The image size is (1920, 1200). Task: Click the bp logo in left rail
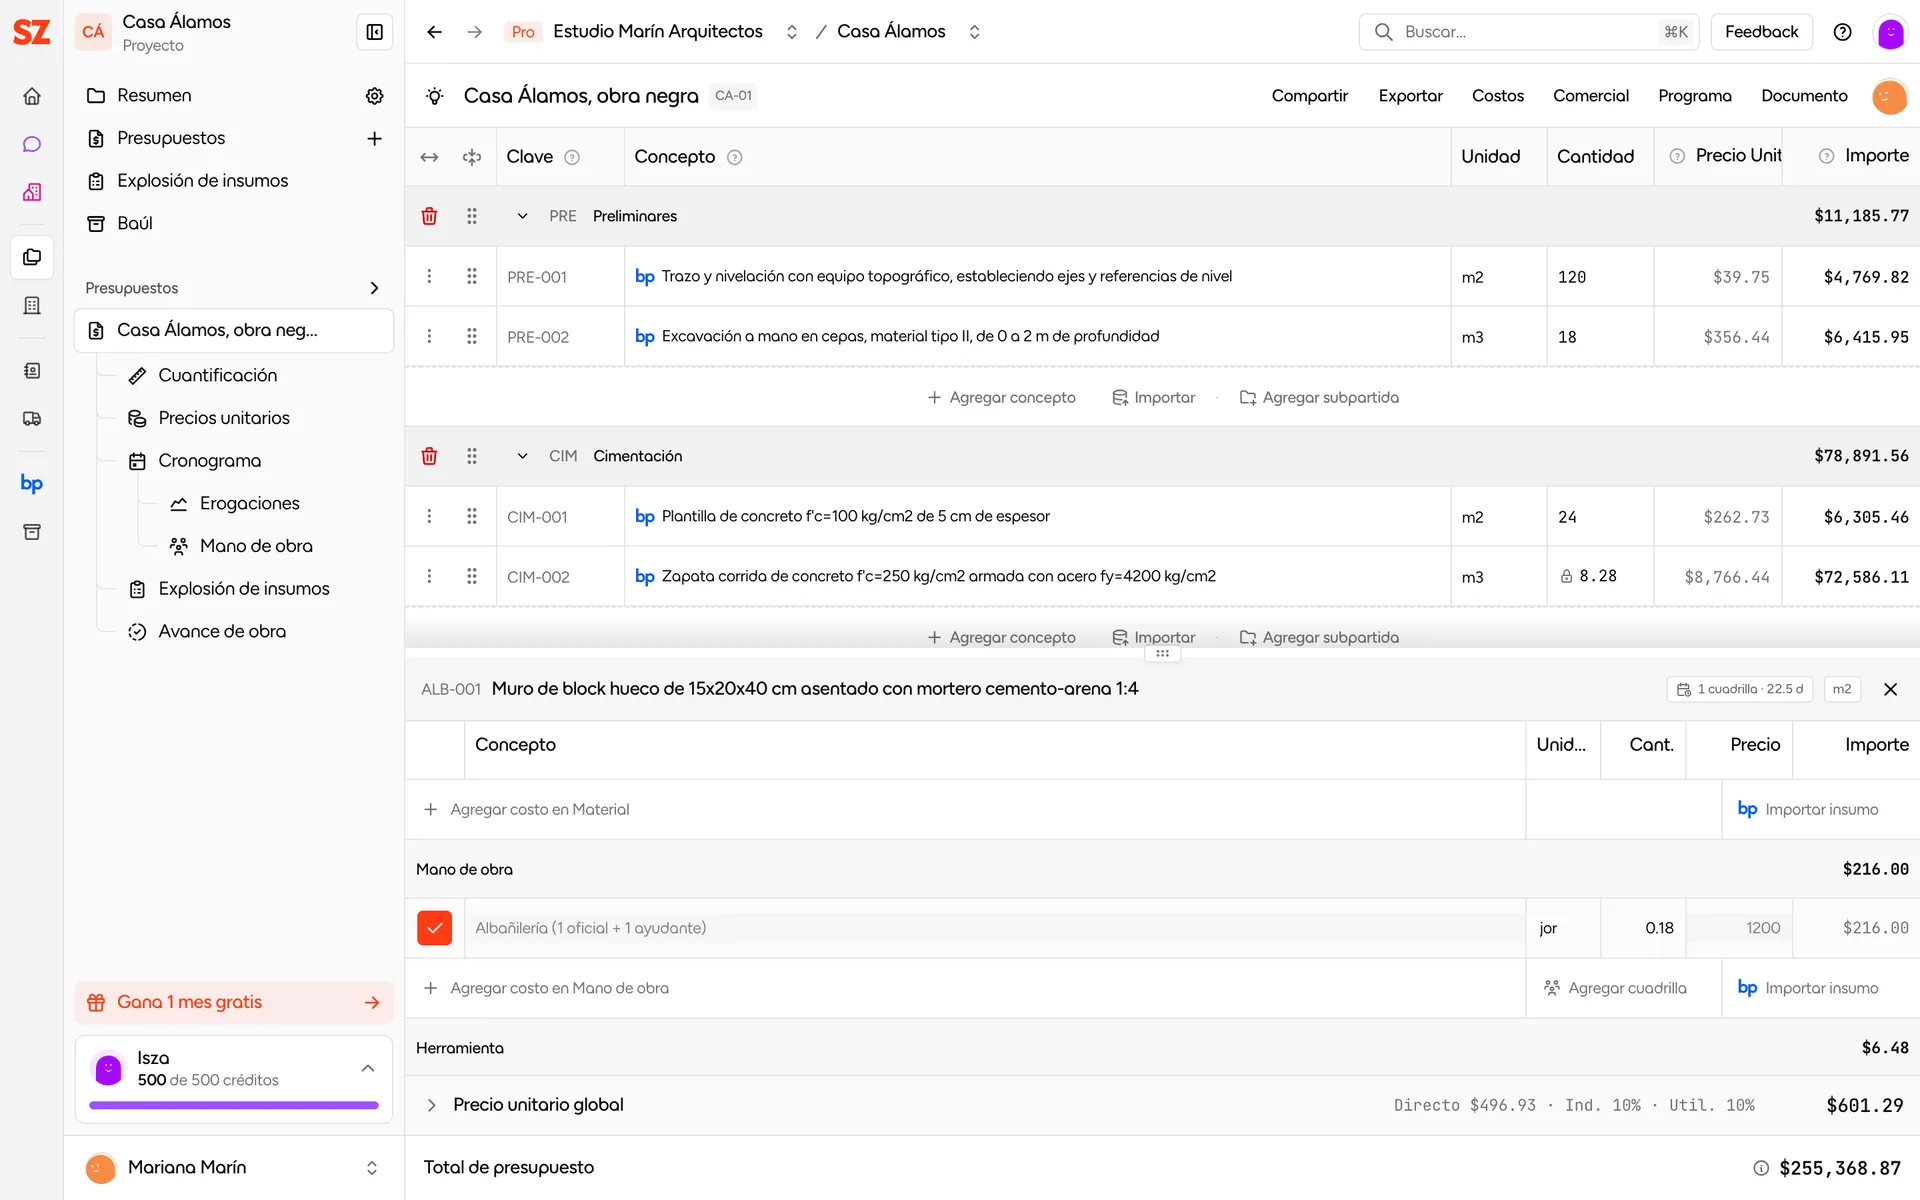pyautogui.click(x=32, y=484)
